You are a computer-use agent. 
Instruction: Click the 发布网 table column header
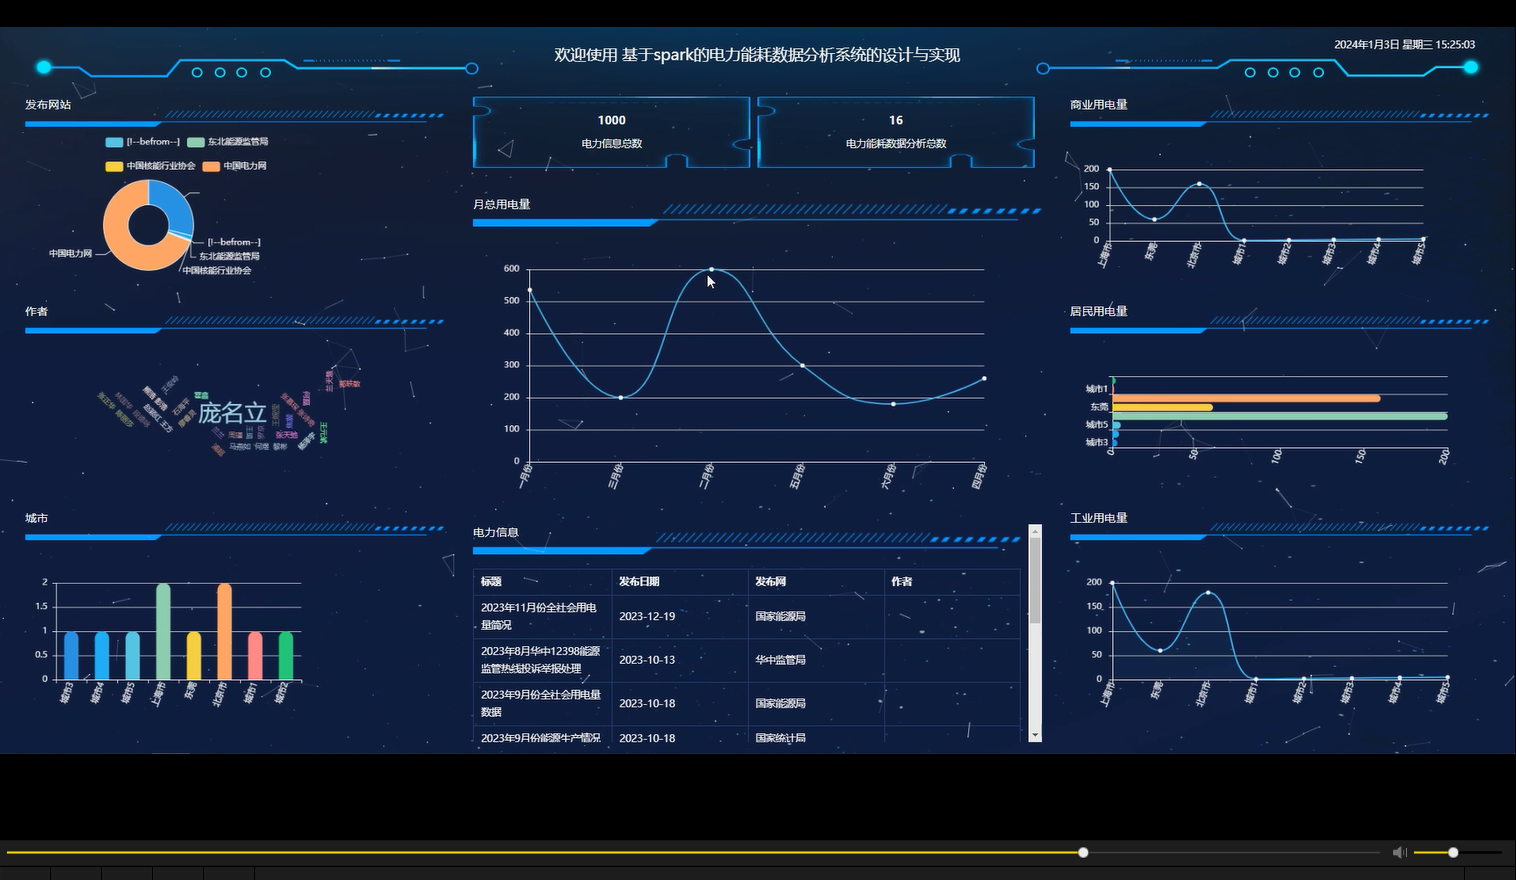[816, 581]
